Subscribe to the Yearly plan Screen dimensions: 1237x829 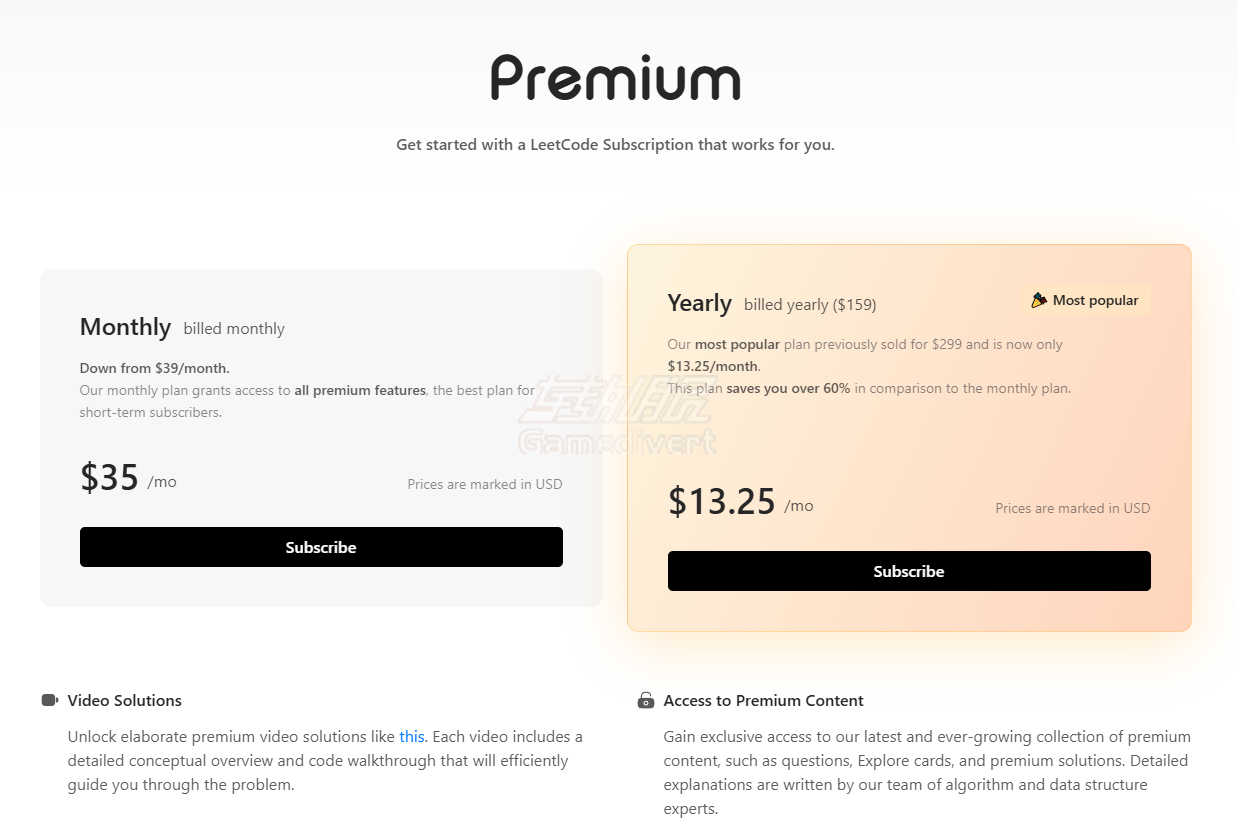tap(909, 571)
